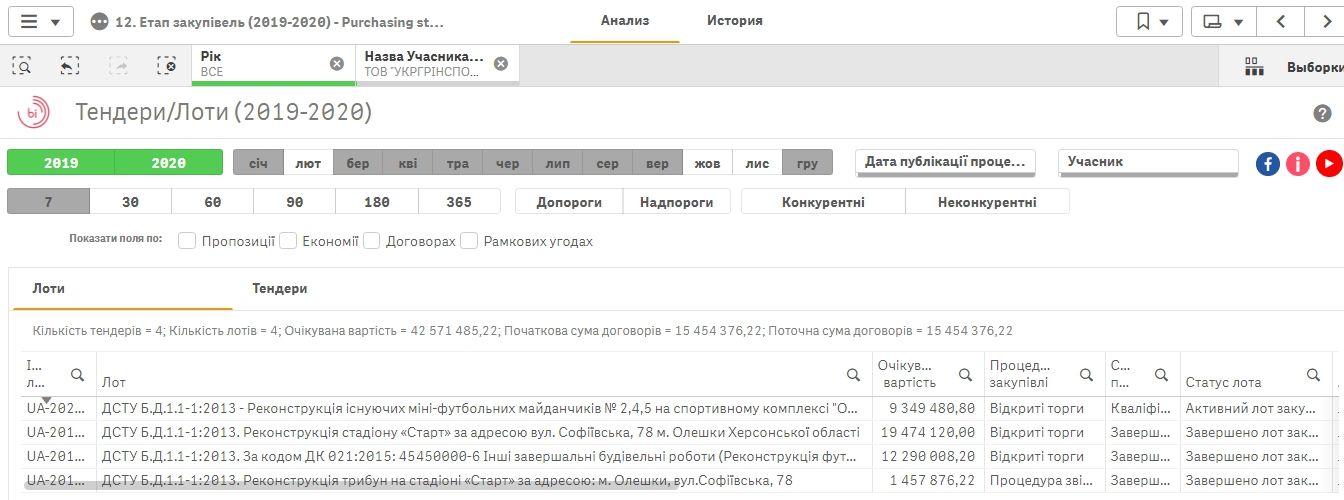The width and height of the screenshot is (1344, 500).
Task: Open the YouTube link icon
Action: point(1329,163)
